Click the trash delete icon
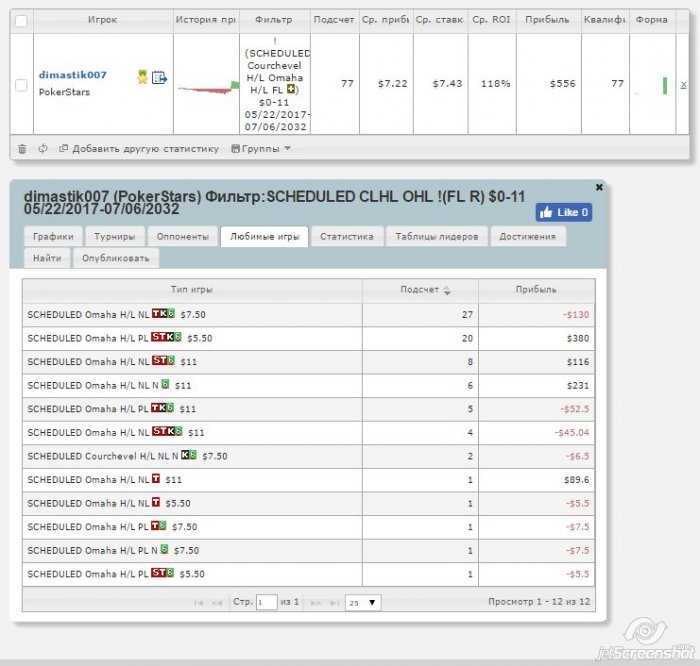Screen dimensions: 700x666 [22, 149]
